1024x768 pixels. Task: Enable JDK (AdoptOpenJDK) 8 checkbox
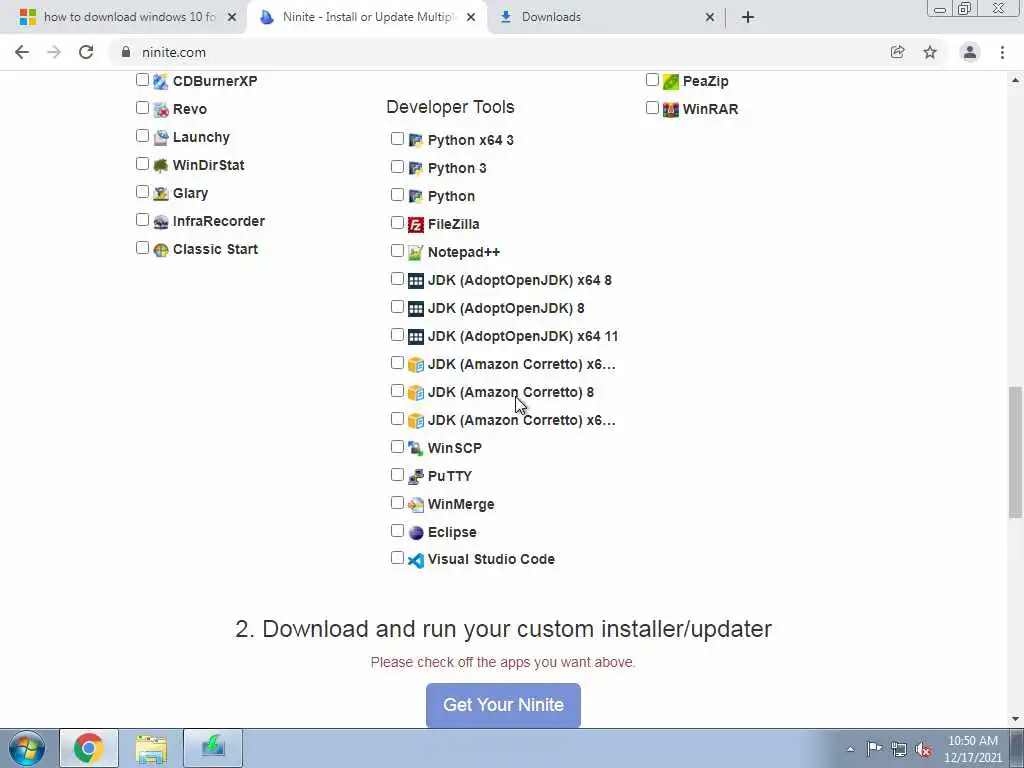coord(397,307)
